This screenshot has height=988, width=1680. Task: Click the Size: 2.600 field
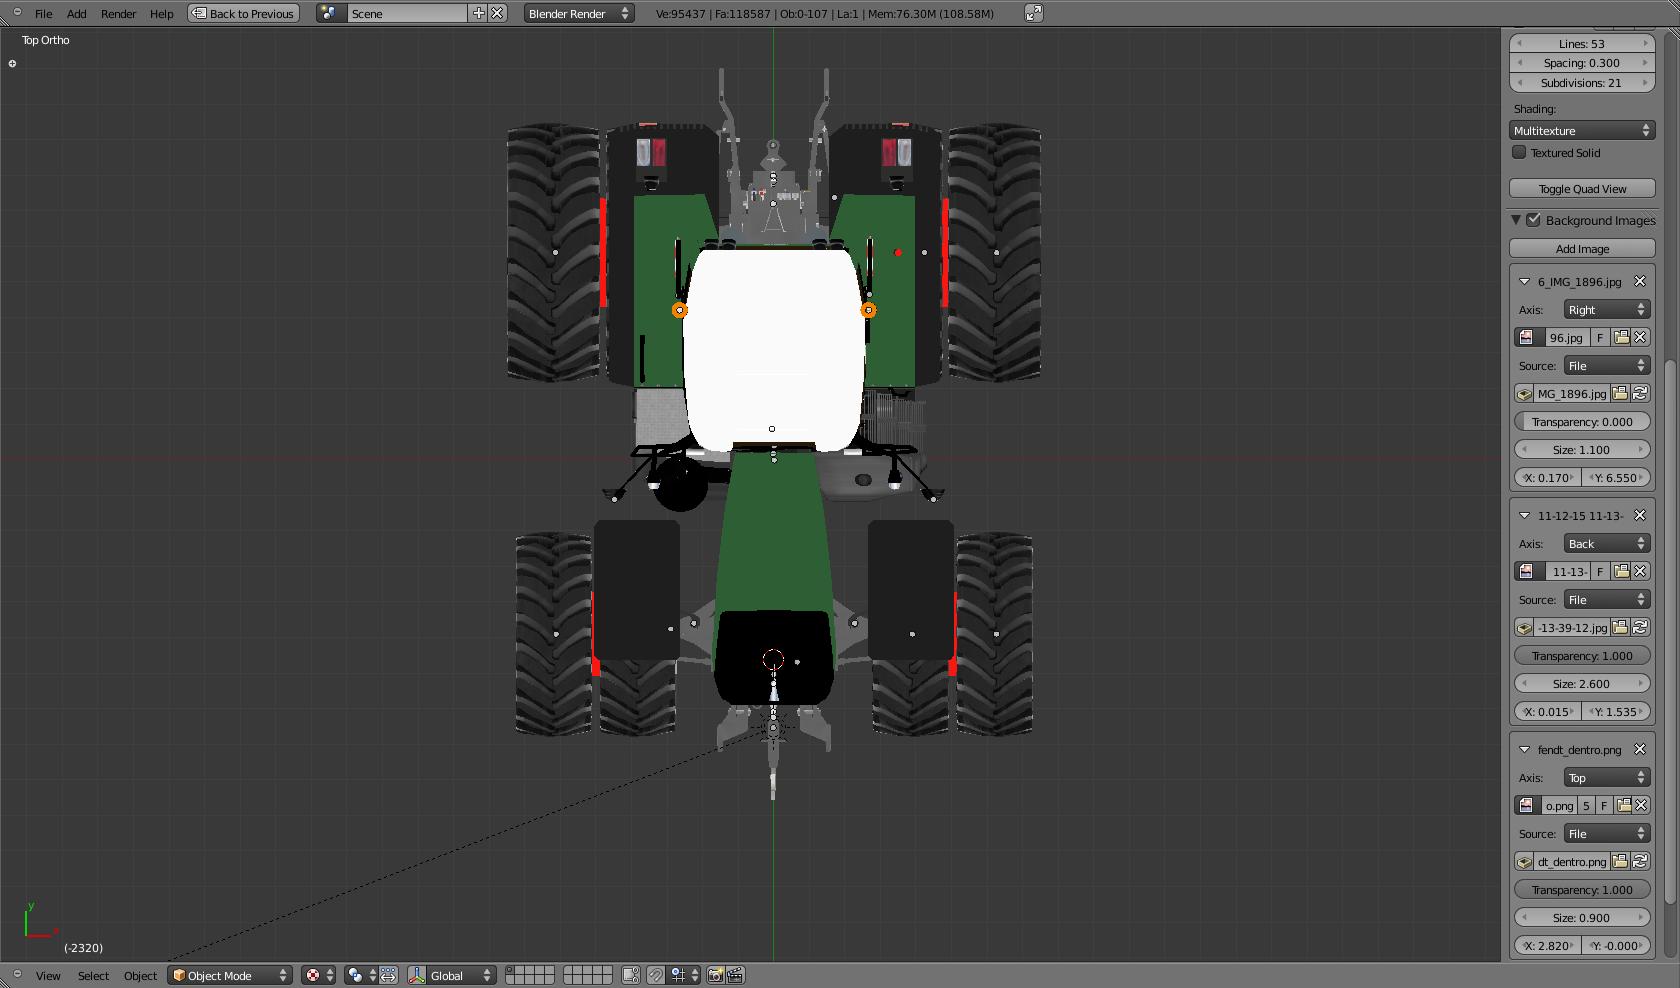pyautogui.click(x=1582, y=684)
